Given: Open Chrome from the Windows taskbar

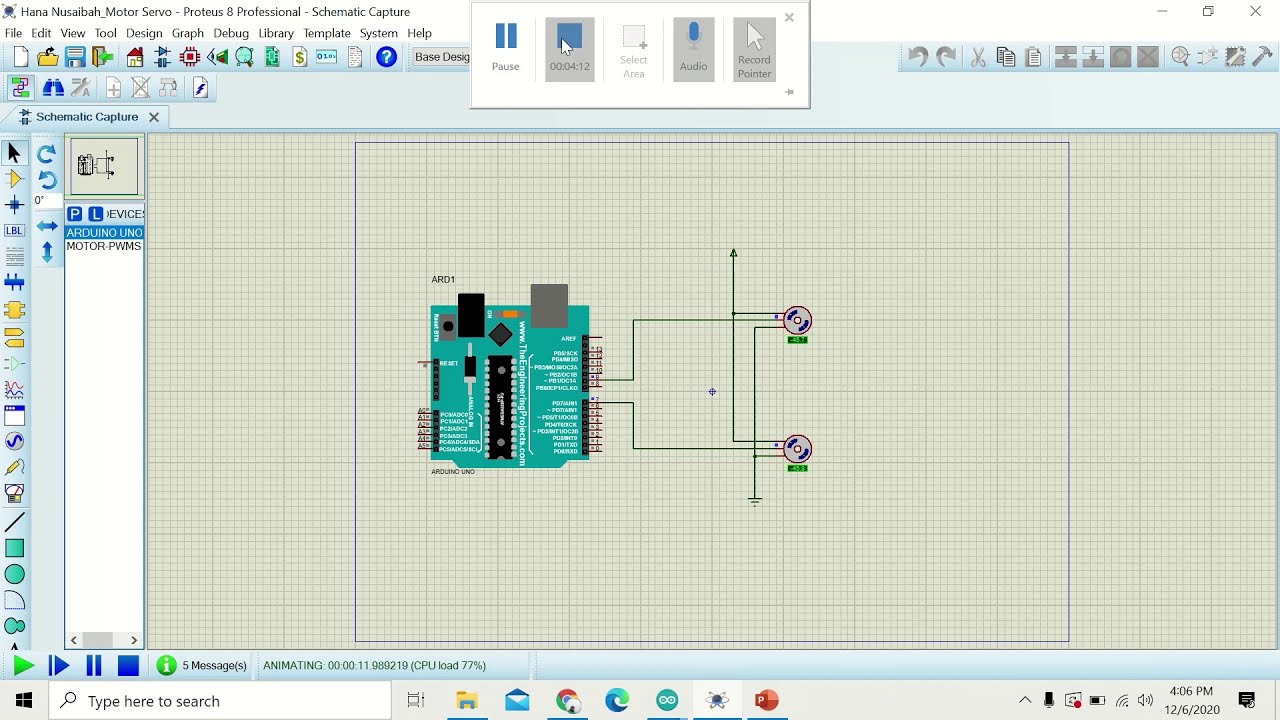Looking at the screenshot, I should pos(568,700).
